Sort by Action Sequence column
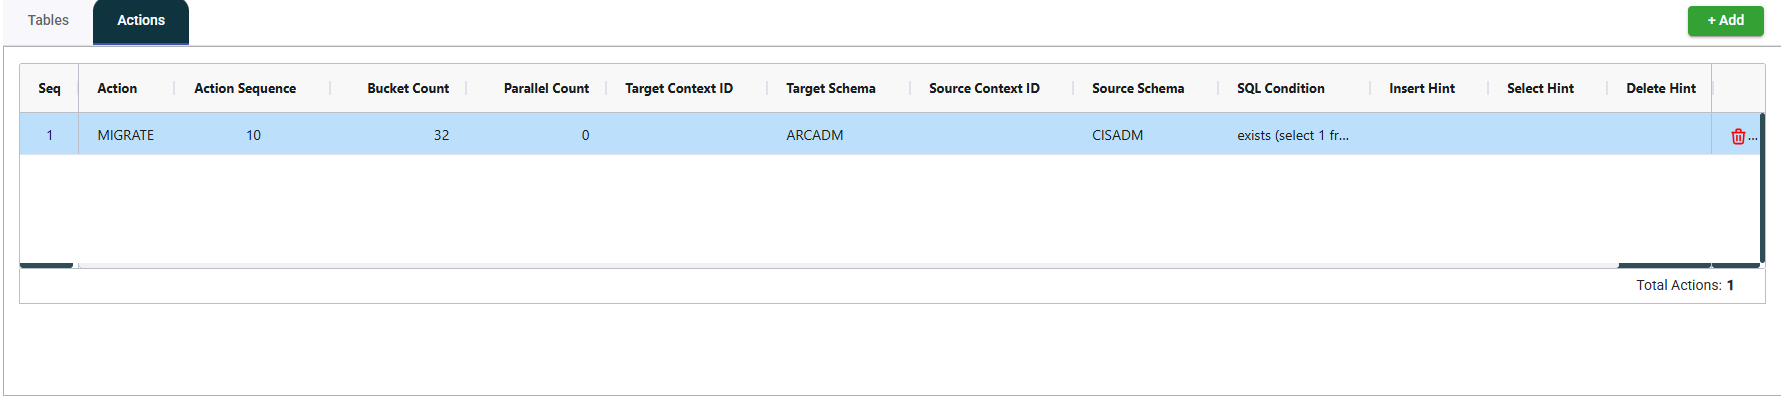Viewport: 1787px width, 402px height. (245, 88)
